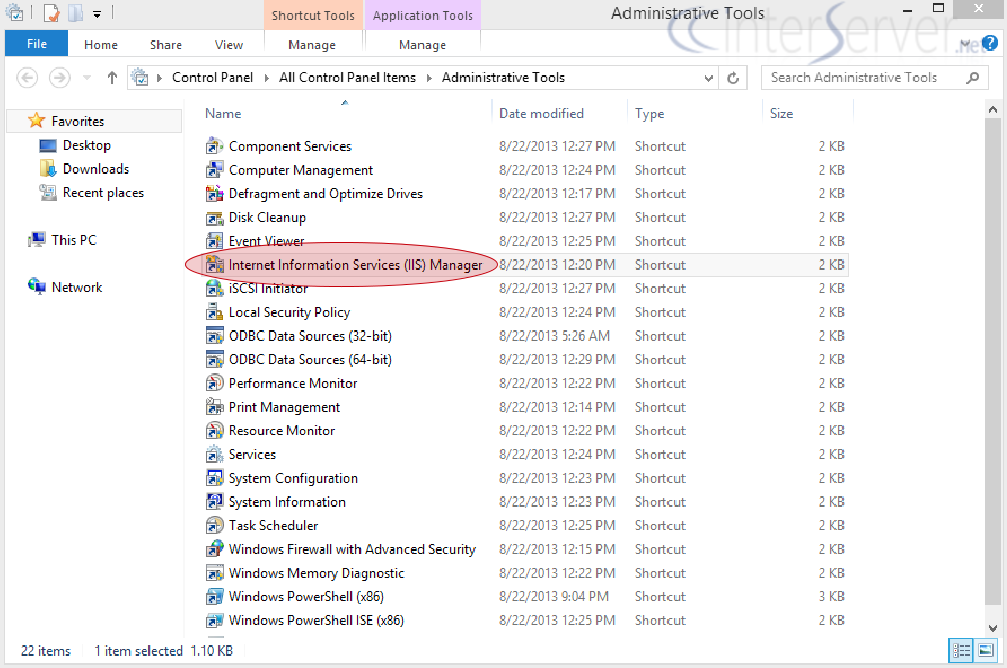The width and height of the screenshot is (1007, 668).
Task: Open the File menu
Action: 37,44
